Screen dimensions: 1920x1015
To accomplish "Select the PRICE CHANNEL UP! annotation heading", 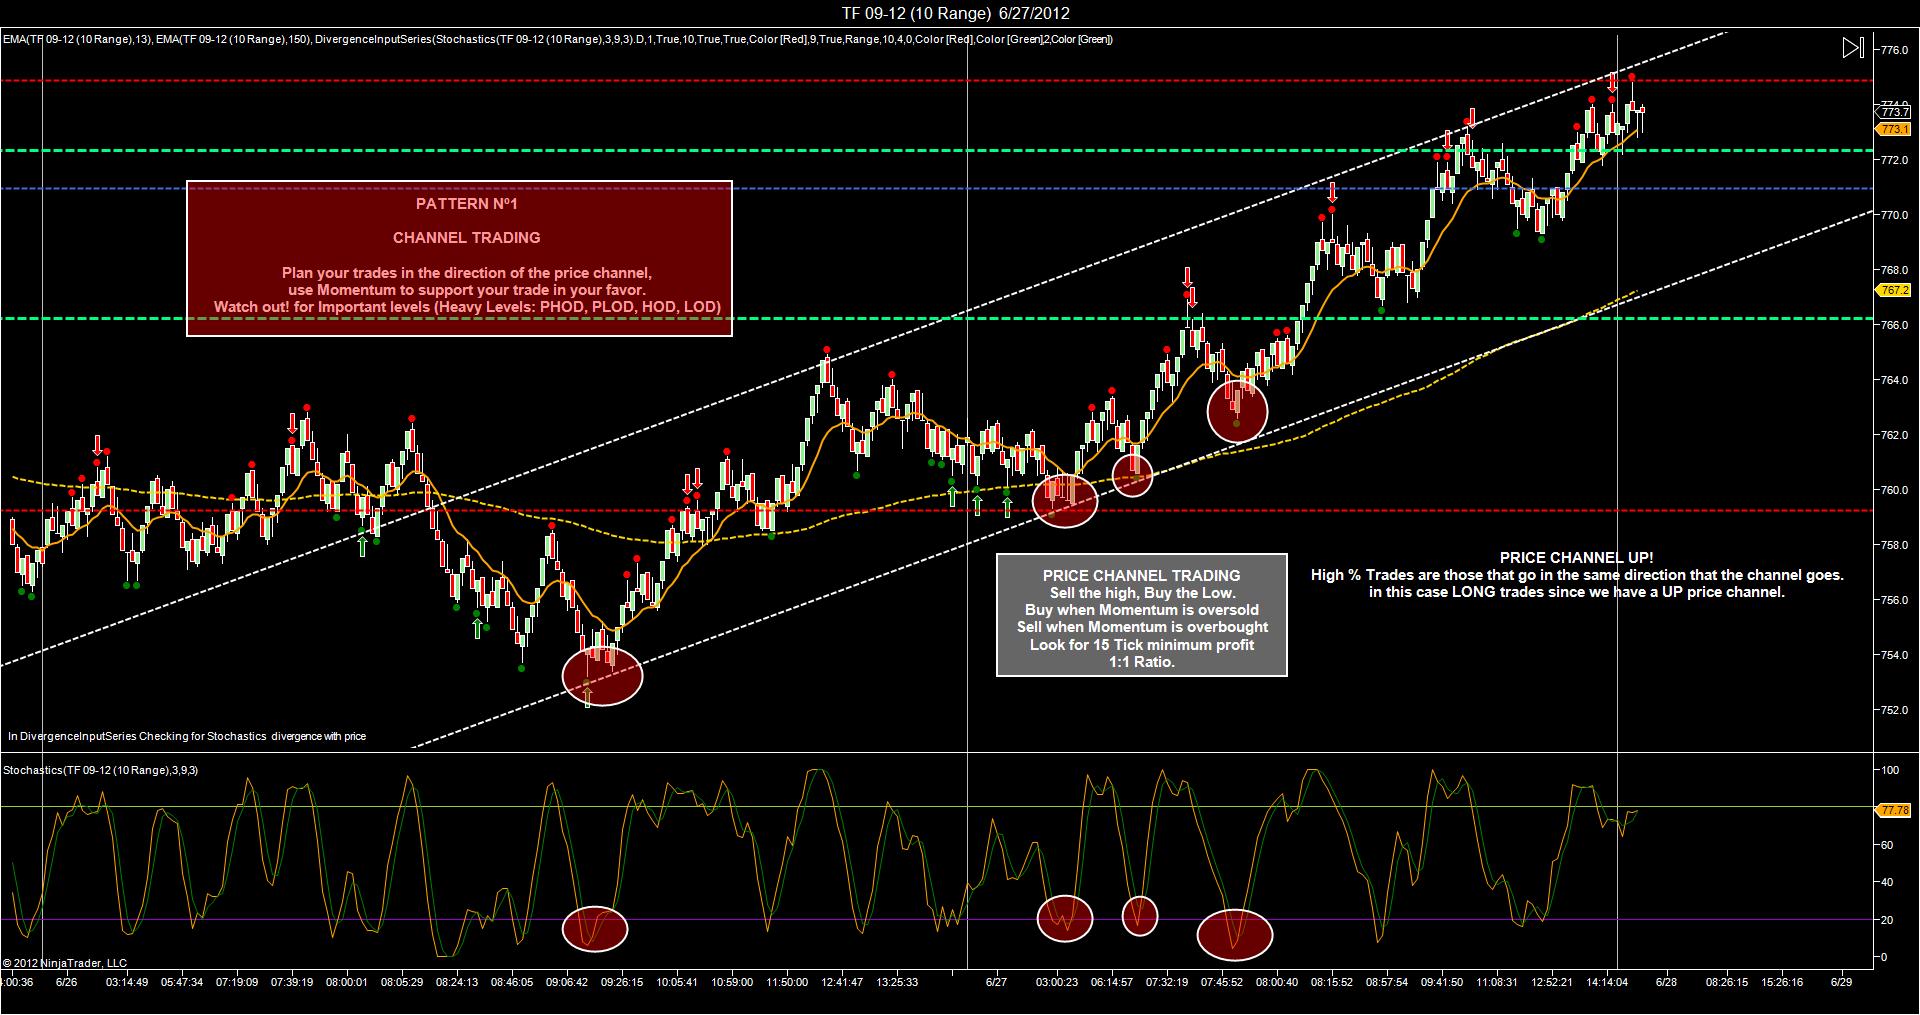I will [1577, 558].
